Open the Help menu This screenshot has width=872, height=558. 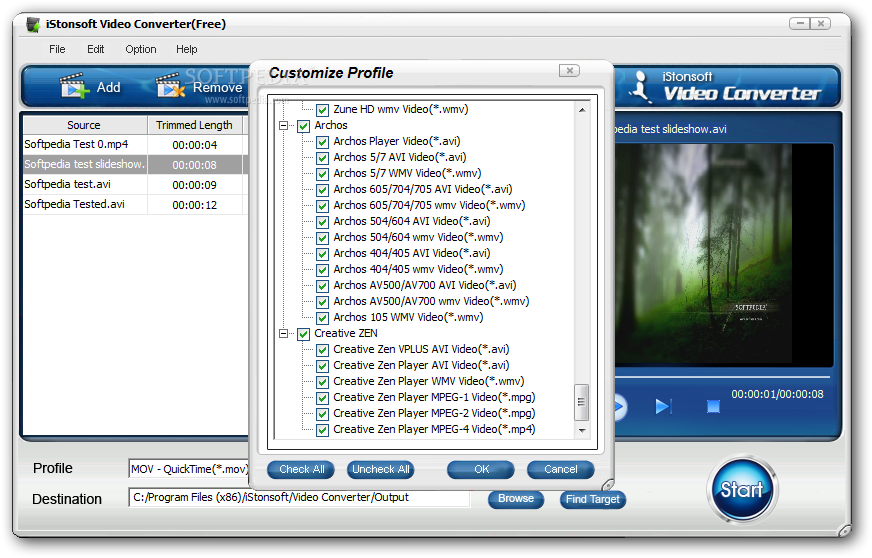tap(187, 49)
